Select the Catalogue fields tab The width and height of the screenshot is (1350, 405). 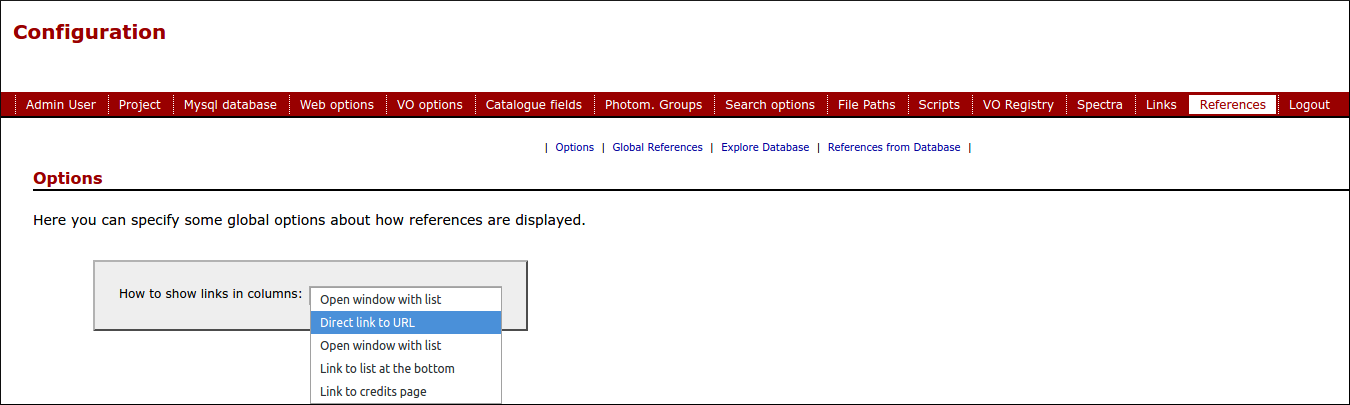coord(534,104)
